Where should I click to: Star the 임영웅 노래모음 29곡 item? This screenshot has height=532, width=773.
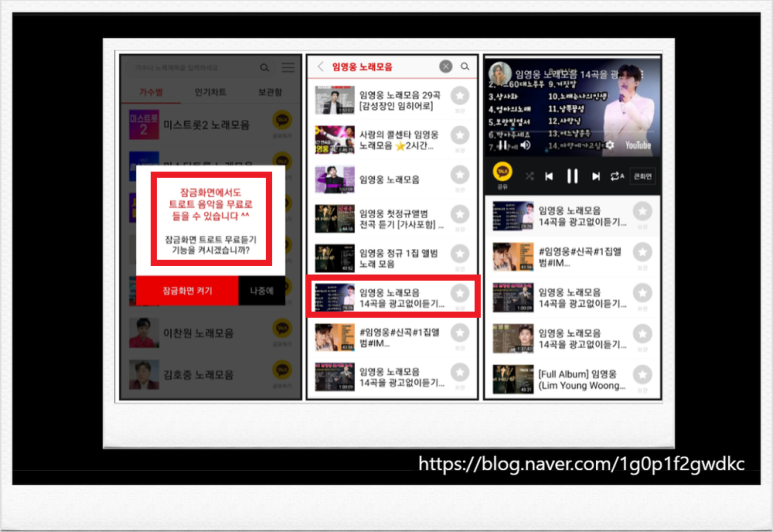[x=460, y=96]
